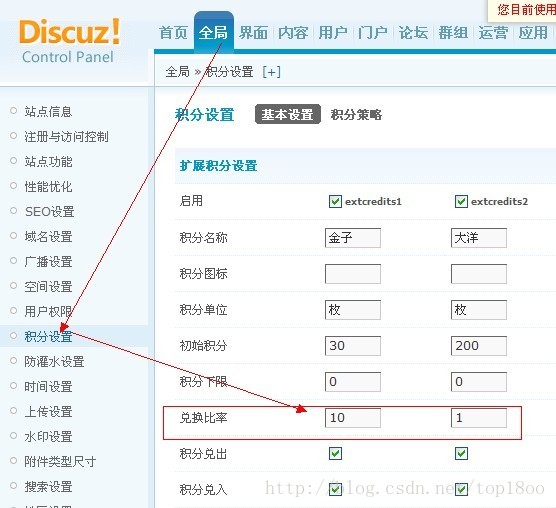Click the [+] add shortcut link
Image resolution: width=556 pixels, height=508 pixels.
[x=271, y=72]
